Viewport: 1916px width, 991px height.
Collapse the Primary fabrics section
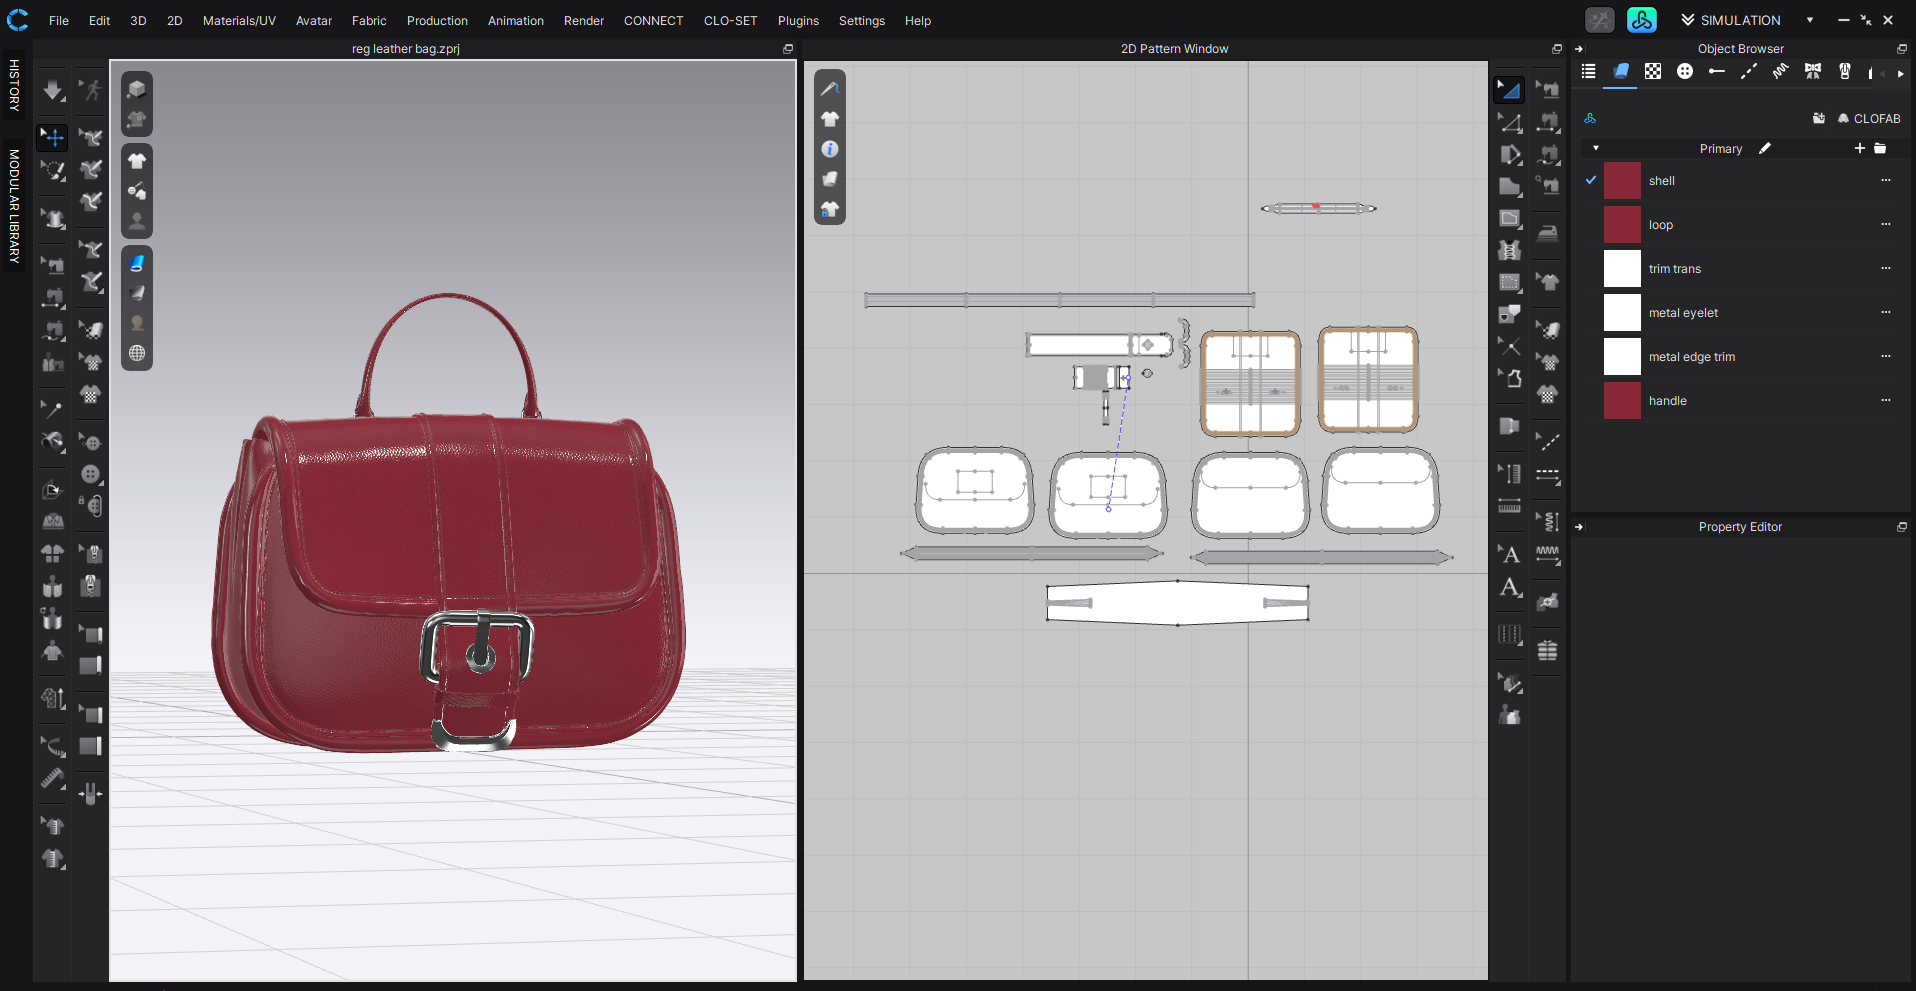1596,148
